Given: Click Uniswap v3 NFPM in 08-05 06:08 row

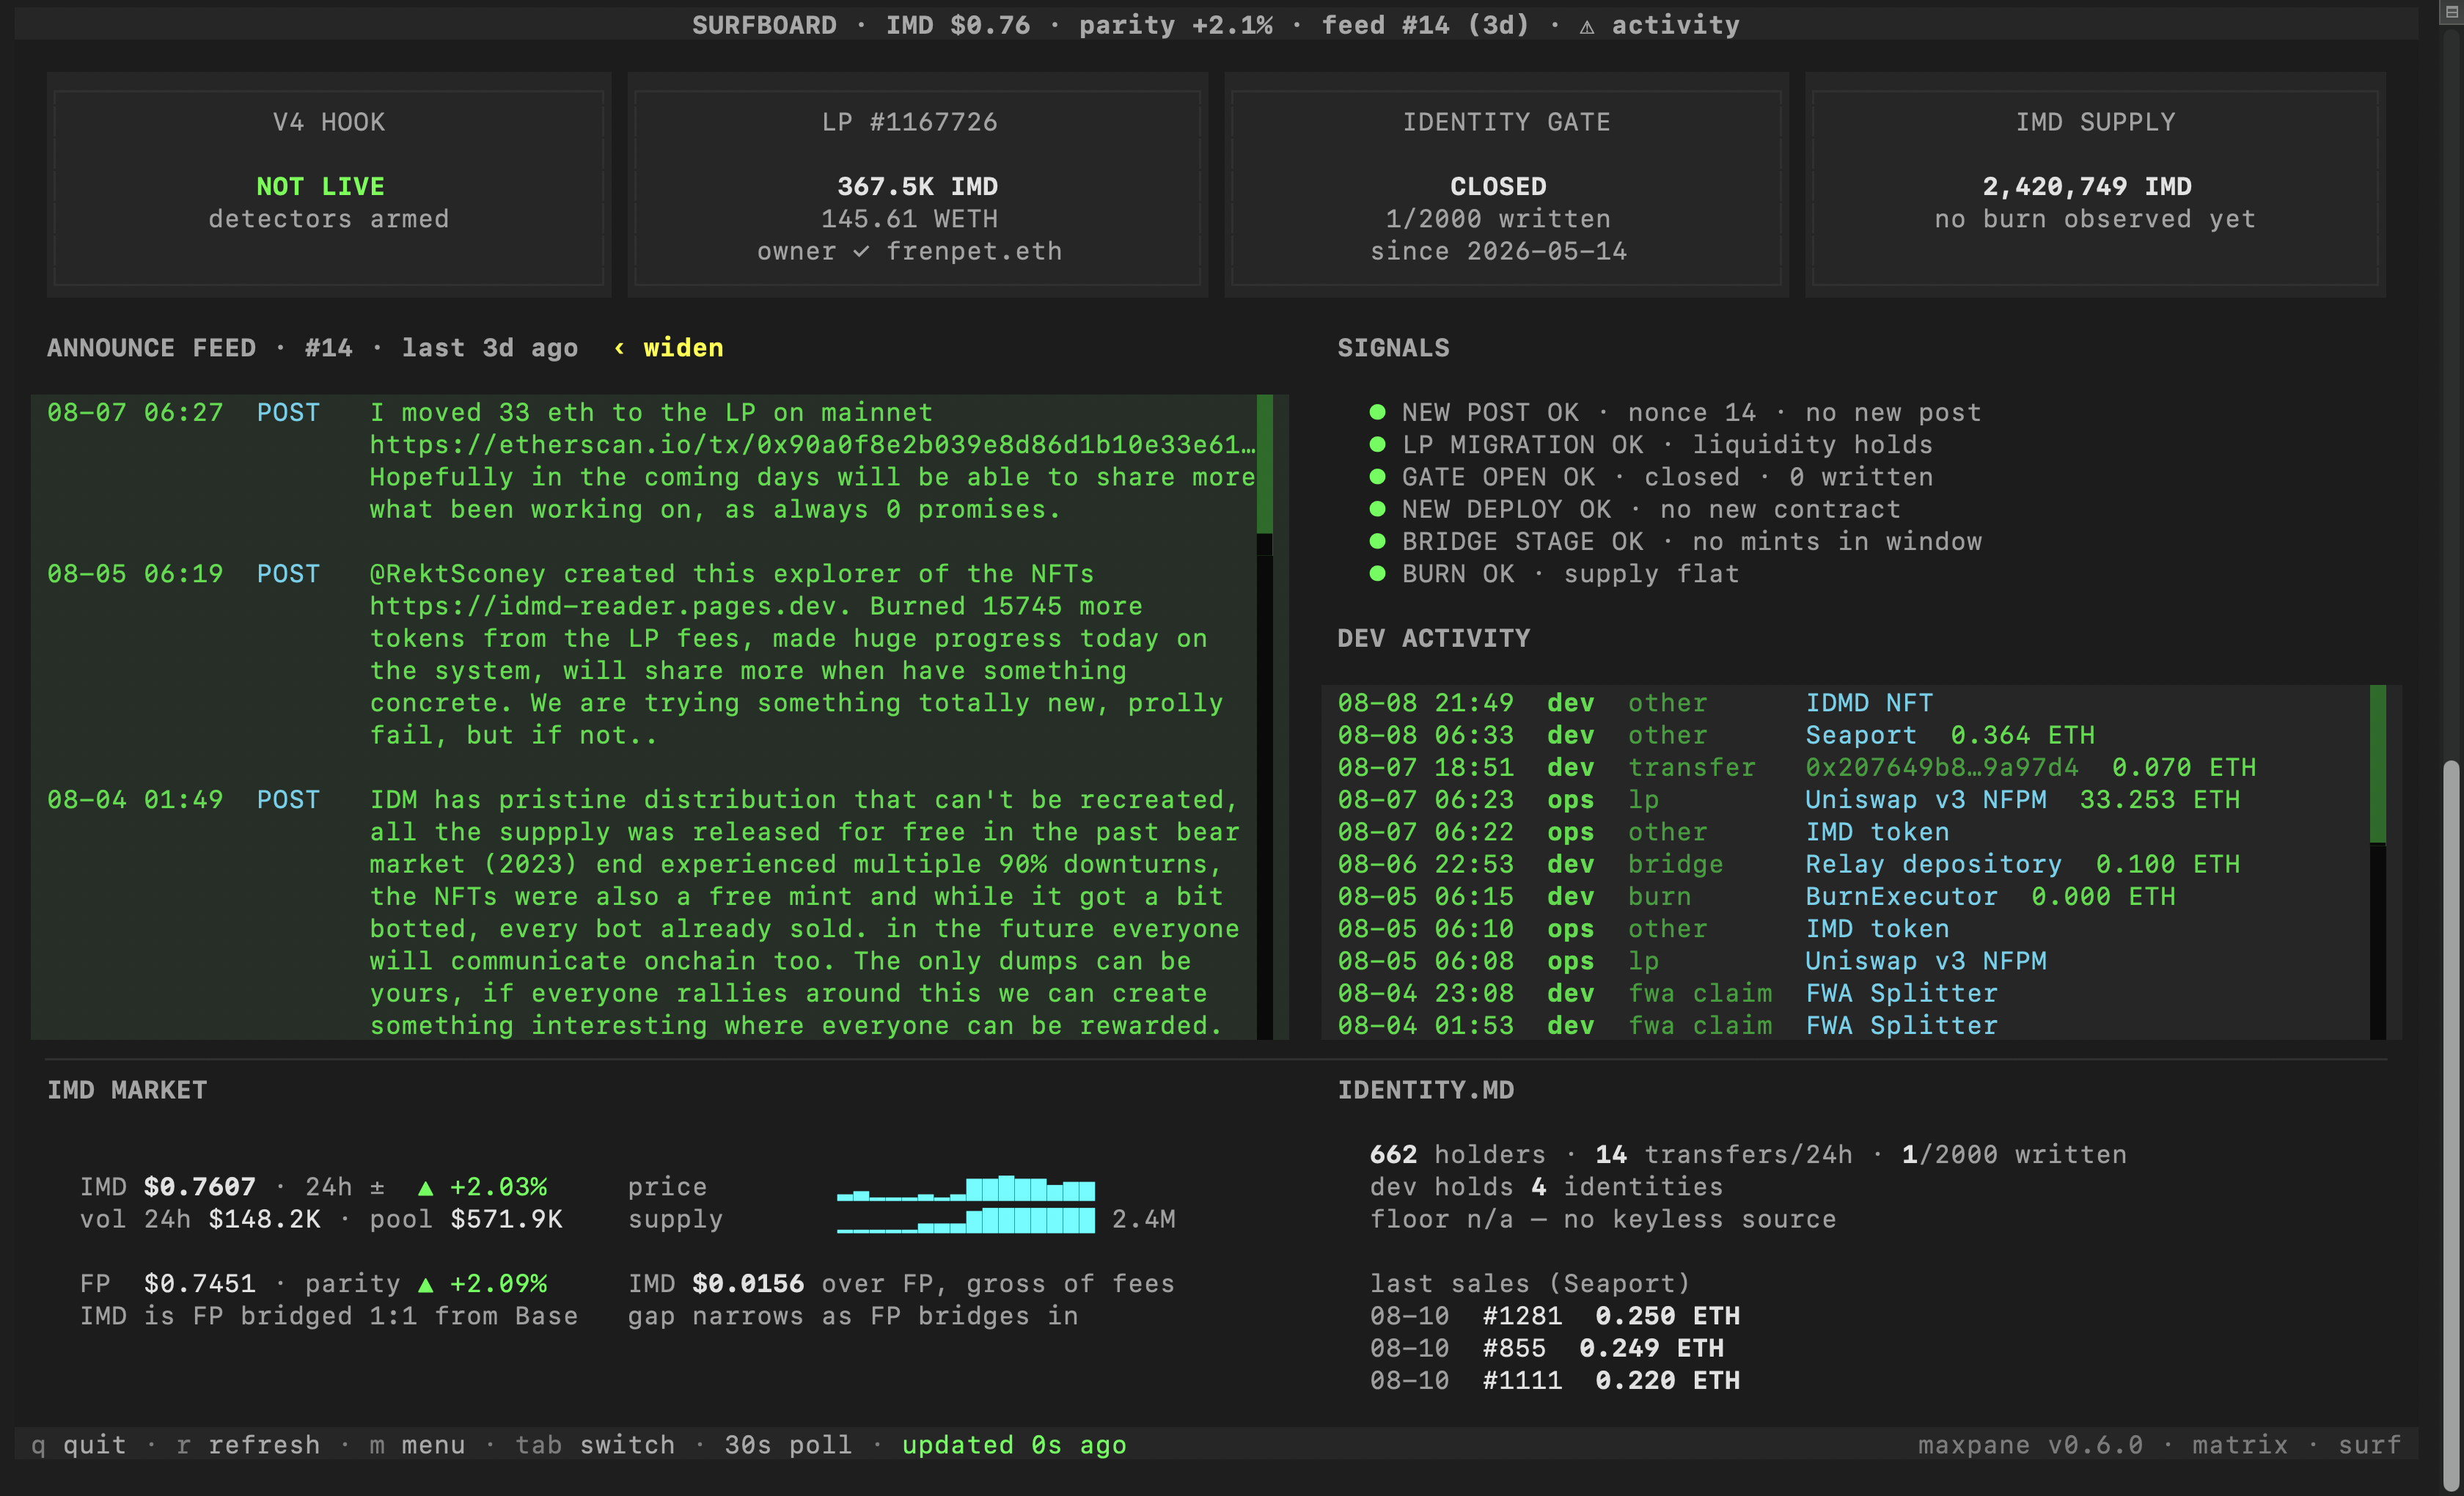Looking at the screenshot, I should click(x=1926, y=961).
